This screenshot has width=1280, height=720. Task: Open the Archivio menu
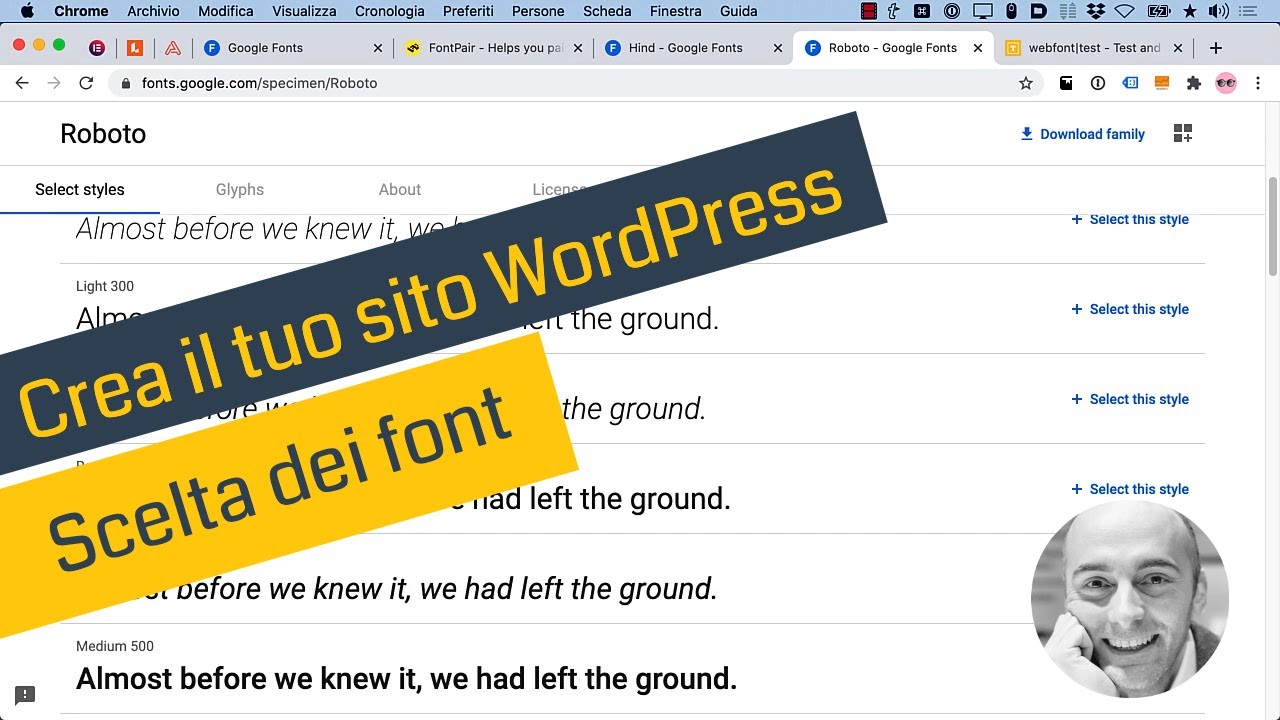point(153,11)
